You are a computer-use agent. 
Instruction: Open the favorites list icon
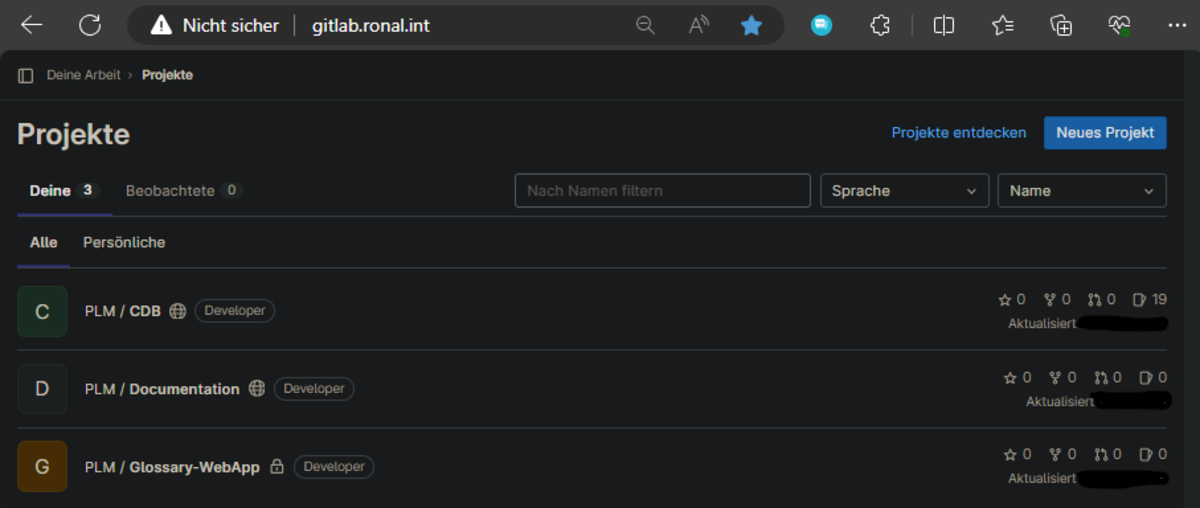[1003, 26]
